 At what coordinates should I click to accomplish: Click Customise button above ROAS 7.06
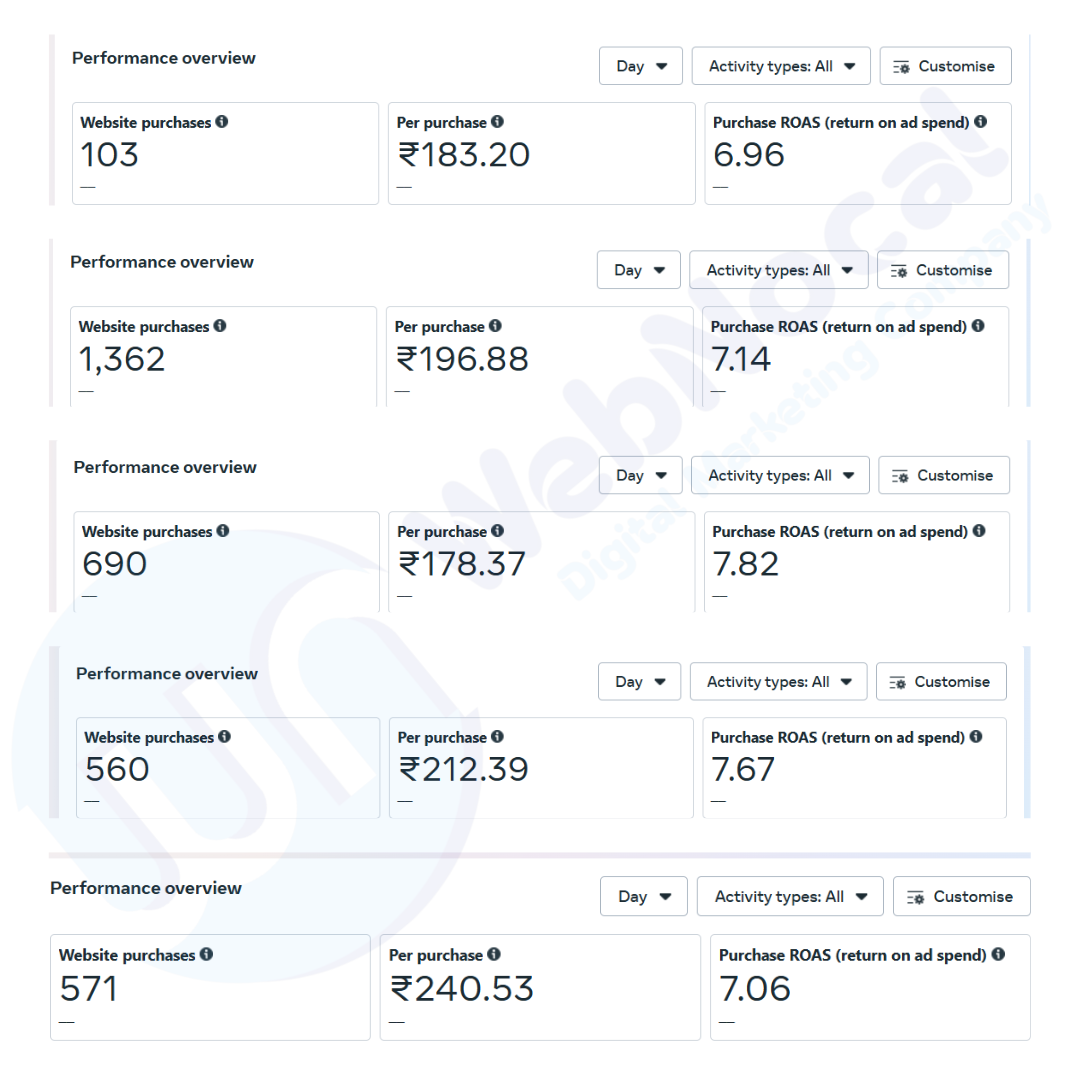[960, 896]
